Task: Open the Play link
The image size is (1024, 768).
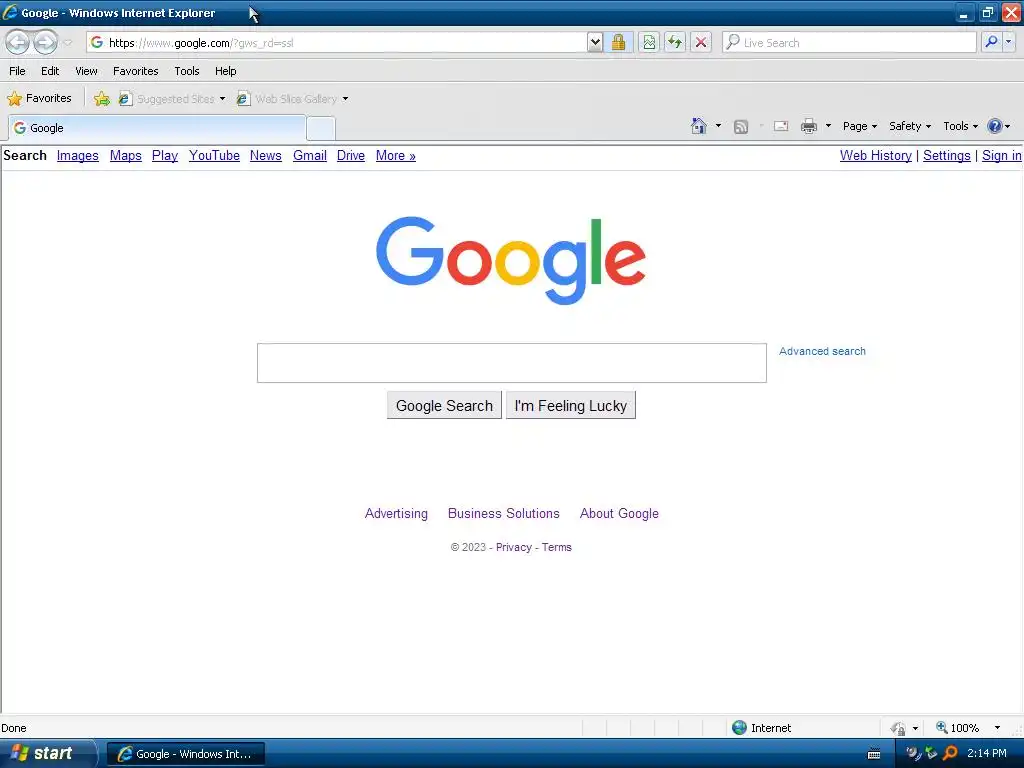Action: click(165, 155)
